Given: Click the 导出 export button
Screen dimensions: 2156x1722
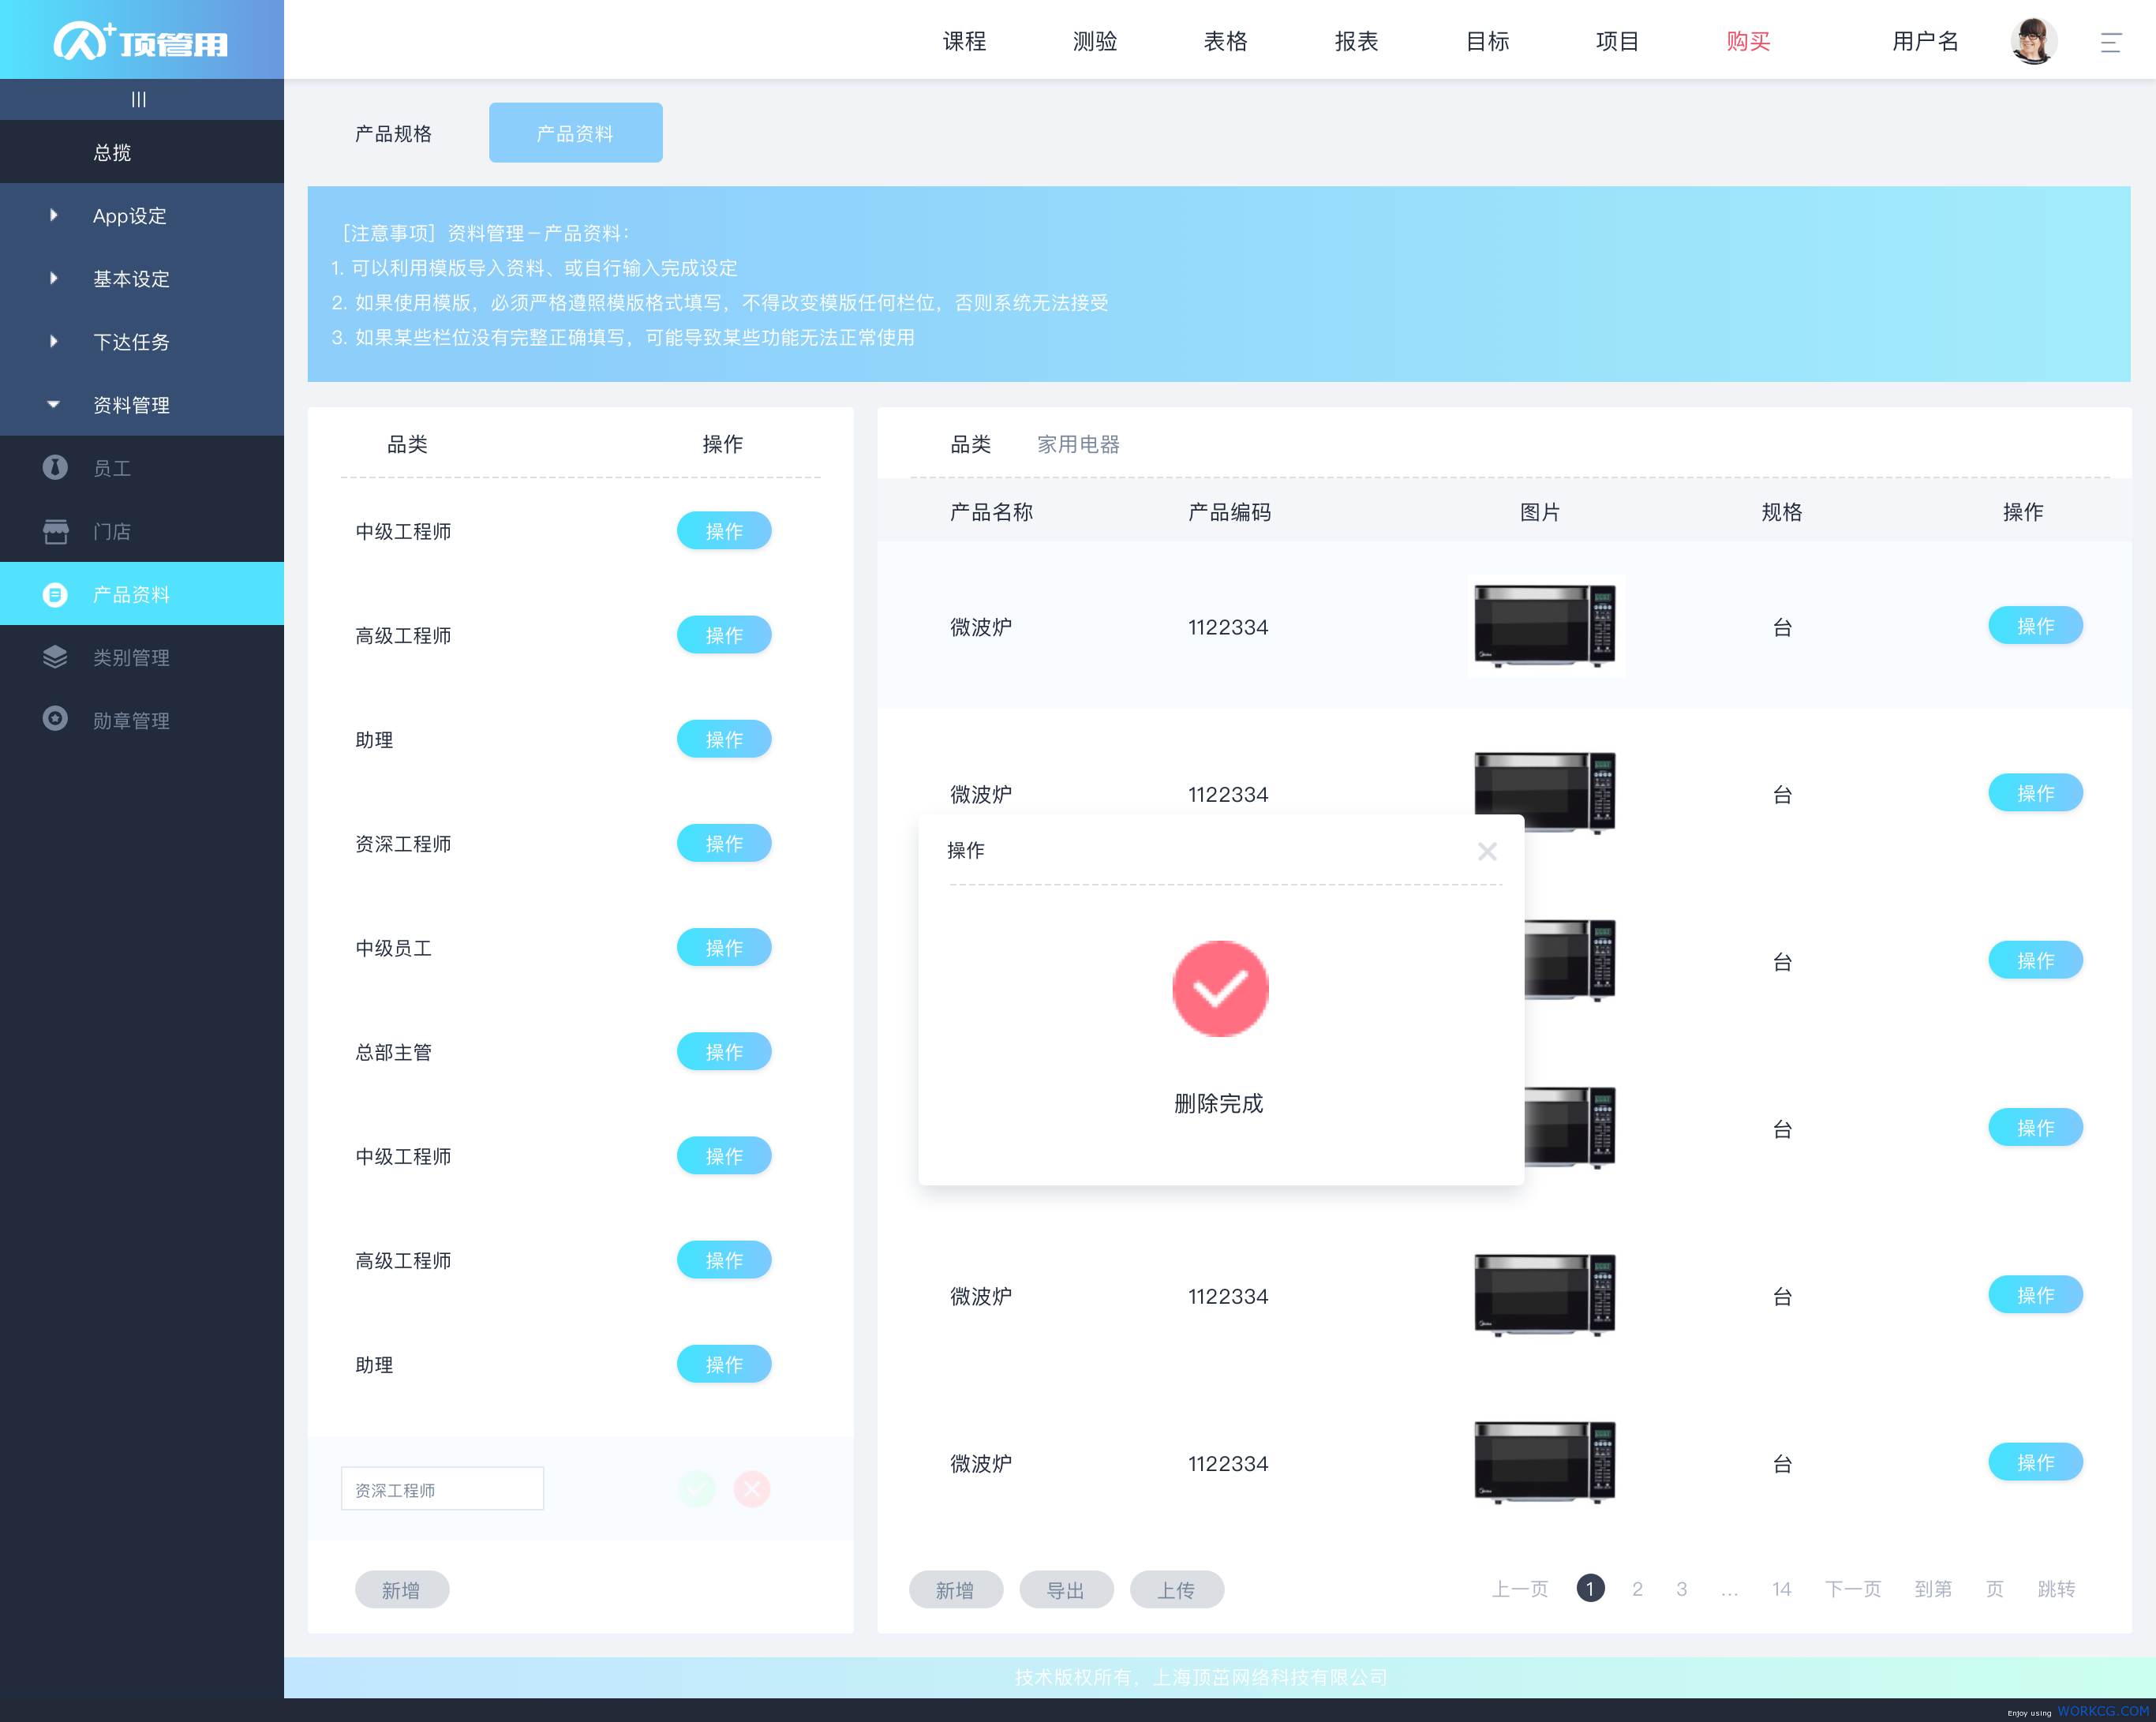Looking at the screenshot, I should coord(1066,1589).
